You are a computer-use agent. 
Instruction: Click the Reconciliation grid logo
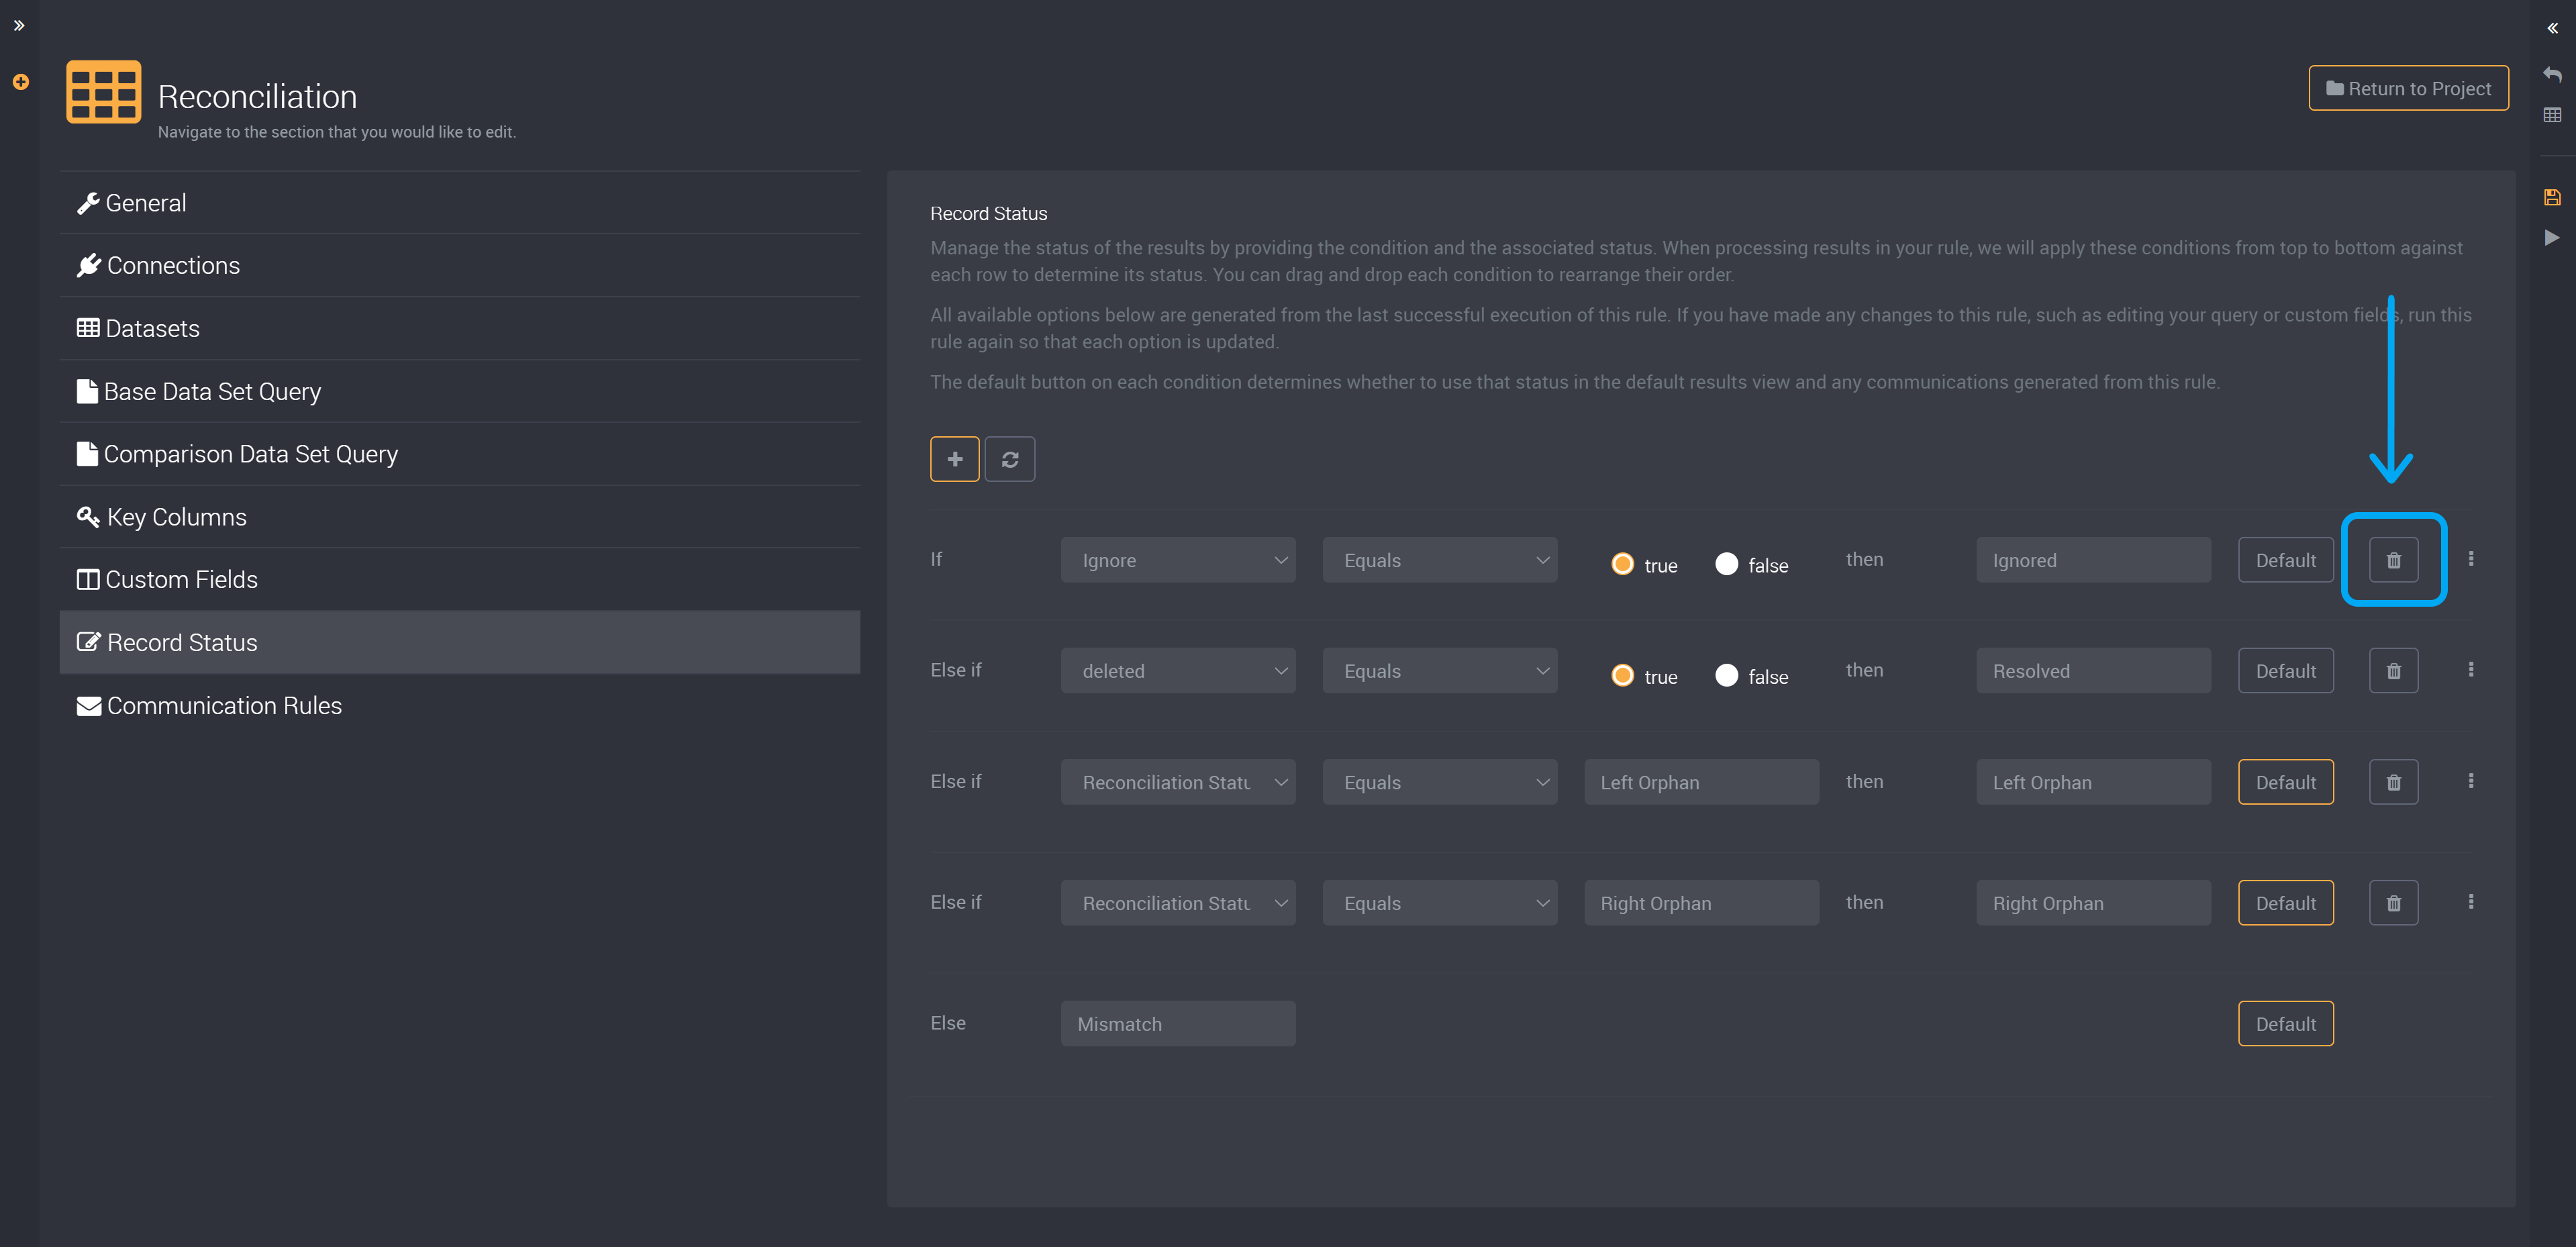pos(103,92)
